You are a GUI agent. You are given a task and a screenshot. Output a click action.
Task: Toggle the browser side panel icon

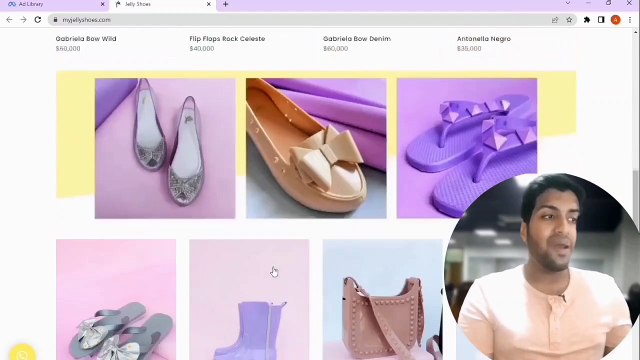pyautogui.click(x=601, y=20)
